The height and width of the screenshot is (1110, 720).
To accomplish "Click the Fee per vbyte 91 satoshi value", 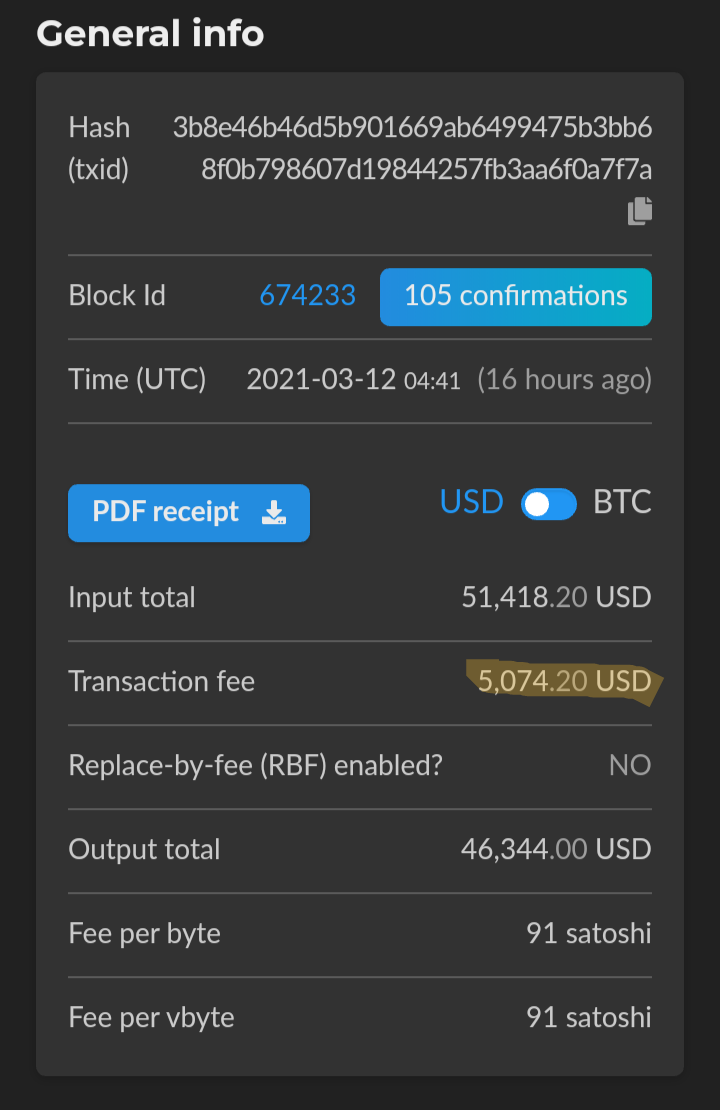I will click(588, 1017).
